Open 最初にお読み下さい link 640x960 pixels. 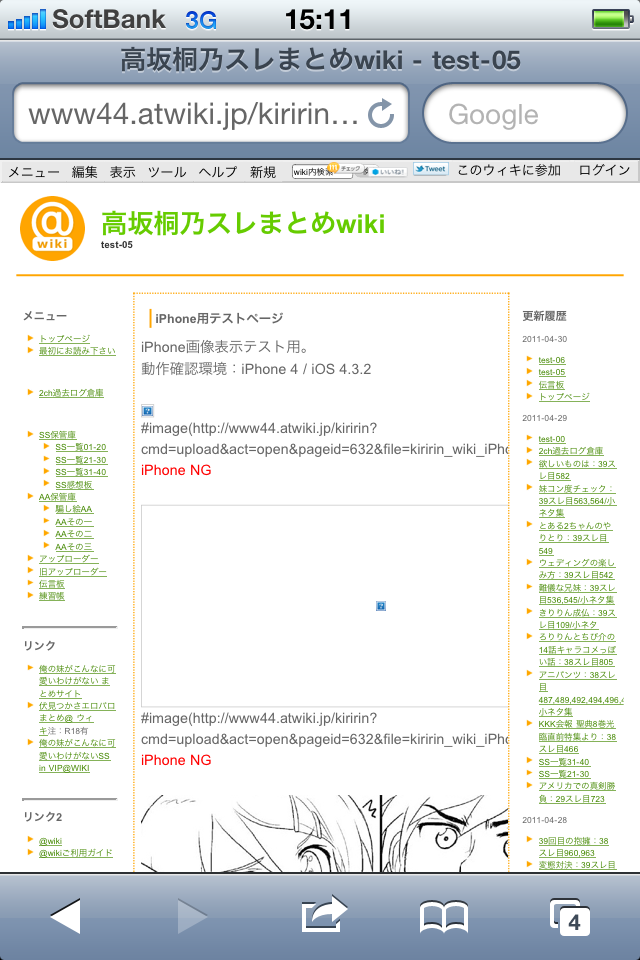click(x=77, y=350)
